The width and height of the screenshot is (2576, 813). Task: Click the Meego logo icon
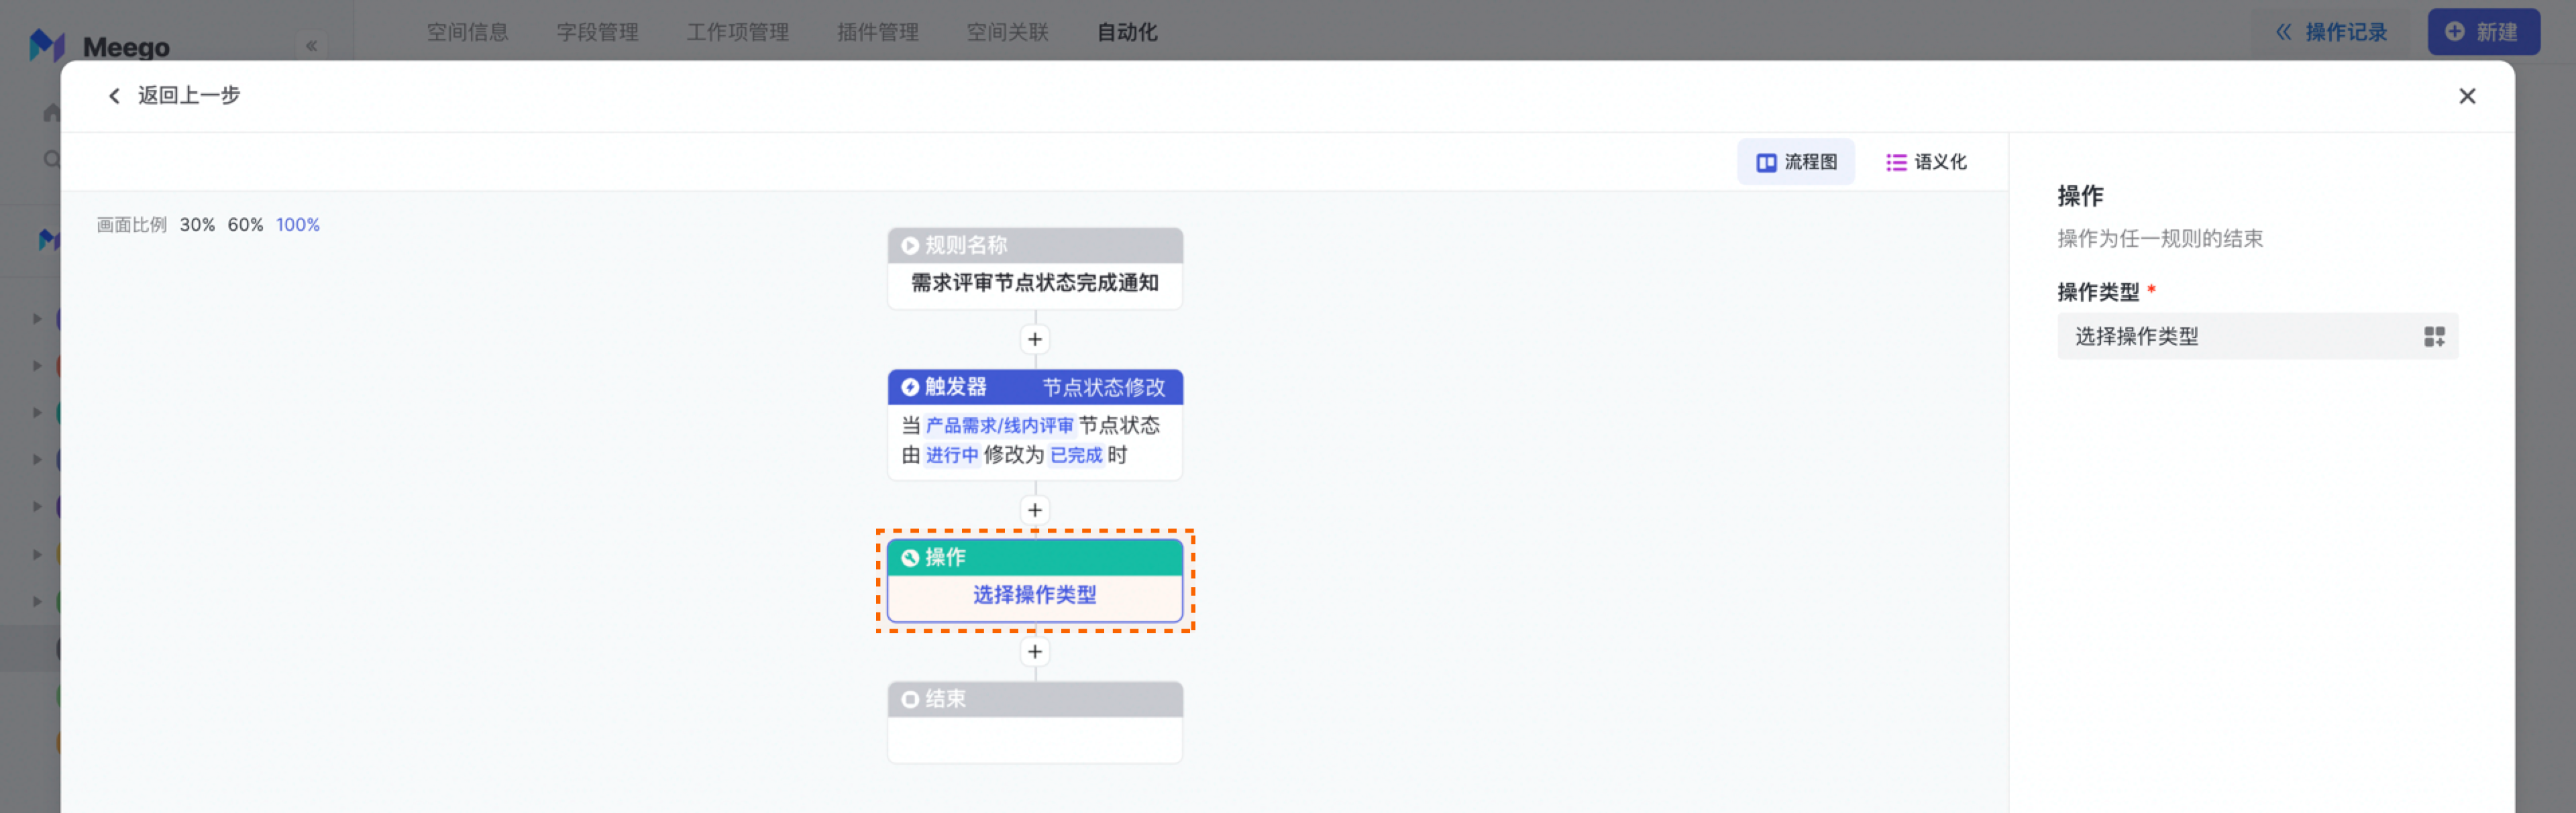47,45
